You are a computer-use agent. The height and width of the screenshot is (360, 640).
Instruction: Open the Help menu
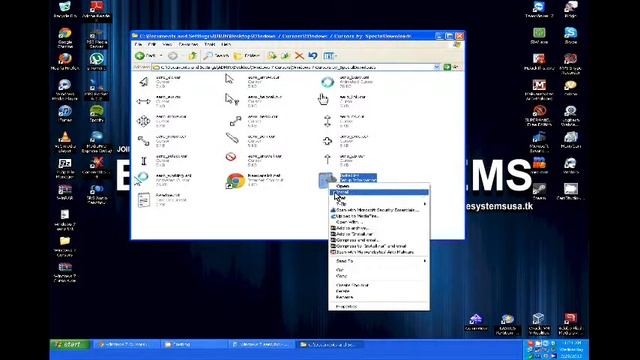click(226, 44)
